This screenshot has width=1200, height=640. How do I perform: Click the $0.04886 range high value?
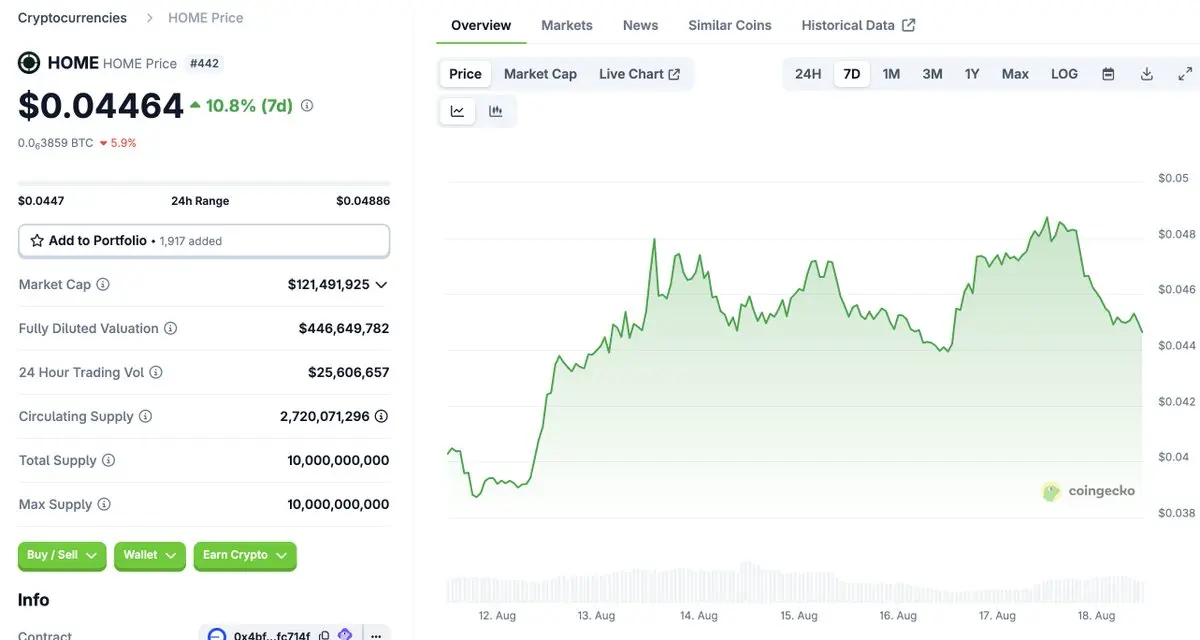[x=363, y=201]
